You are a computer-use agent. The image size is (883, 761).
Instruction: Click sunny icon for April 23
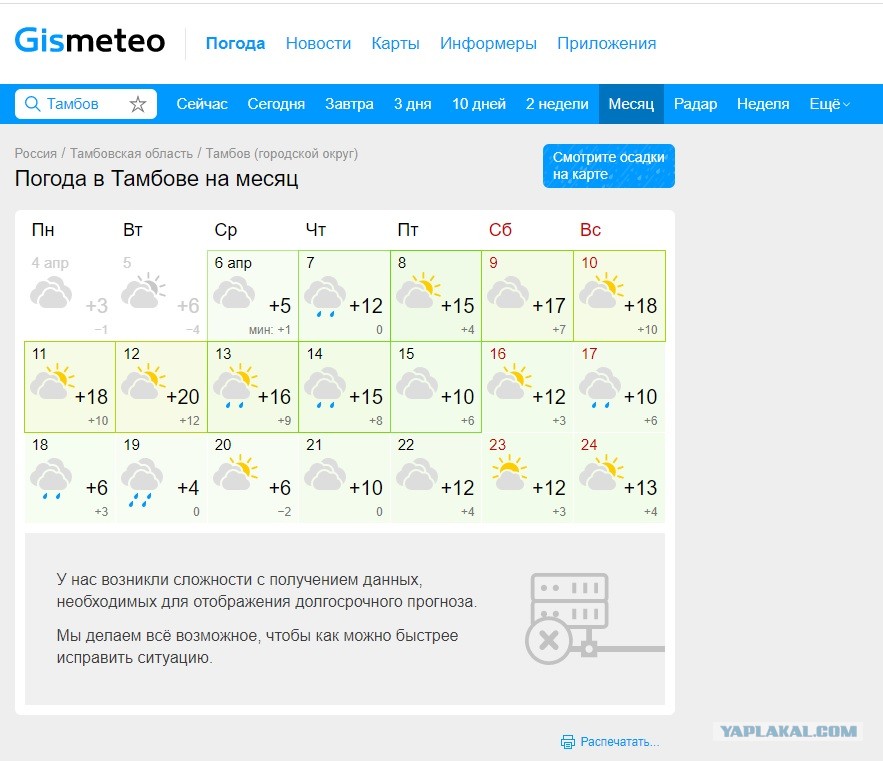tap(510, 472)
